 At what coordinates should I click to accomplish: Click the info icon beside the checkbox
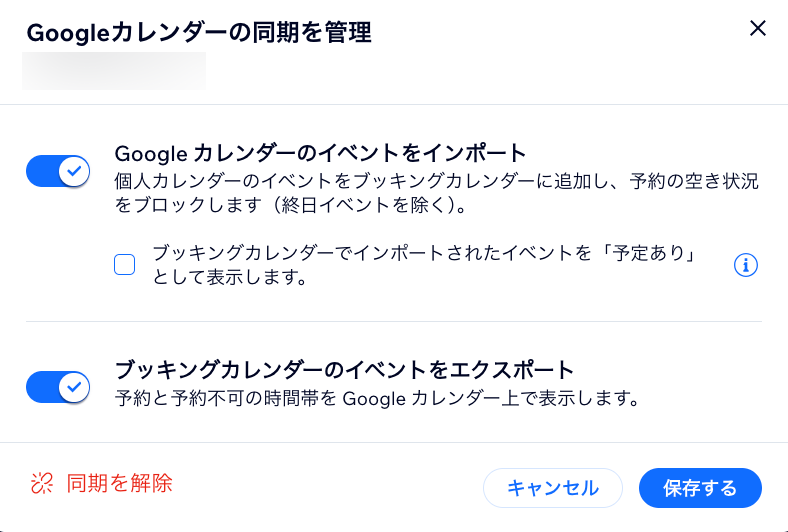(746, 265)
